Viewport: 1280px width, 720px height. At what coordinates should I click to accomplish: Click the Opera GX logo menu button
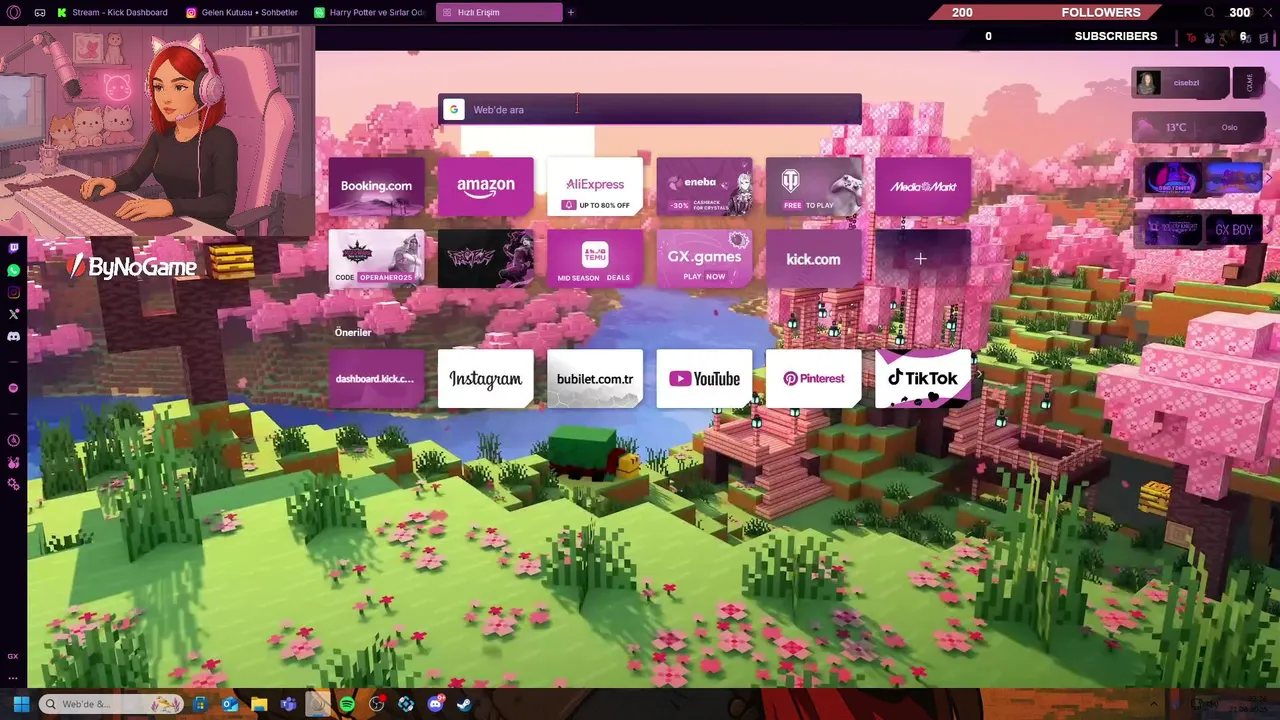(x=13, y=12)
